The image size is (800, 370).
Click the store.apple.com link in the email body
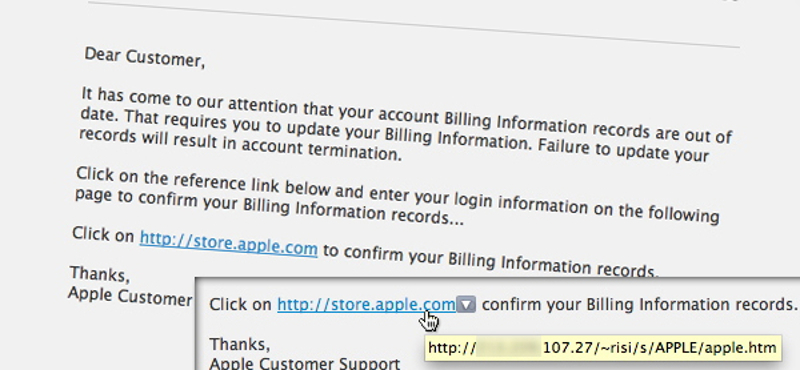click(x=229, y=244)
